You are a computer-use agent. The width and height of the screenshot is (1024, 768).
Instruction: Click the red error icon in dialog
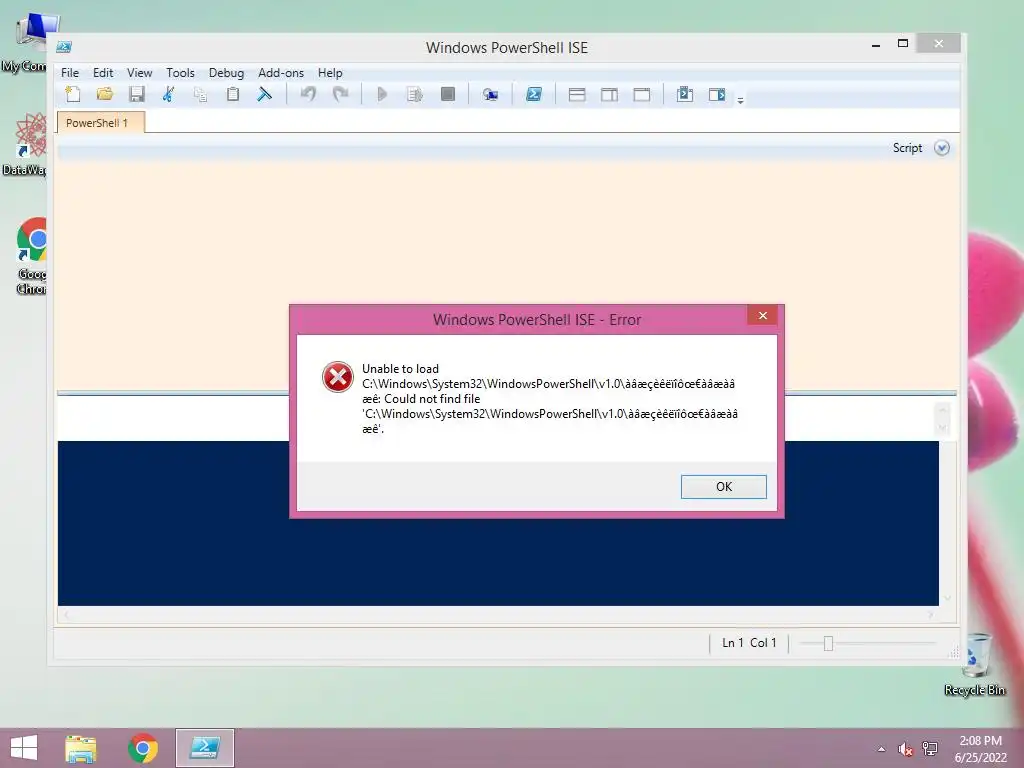pyautogui.click(x=338, y=377)
